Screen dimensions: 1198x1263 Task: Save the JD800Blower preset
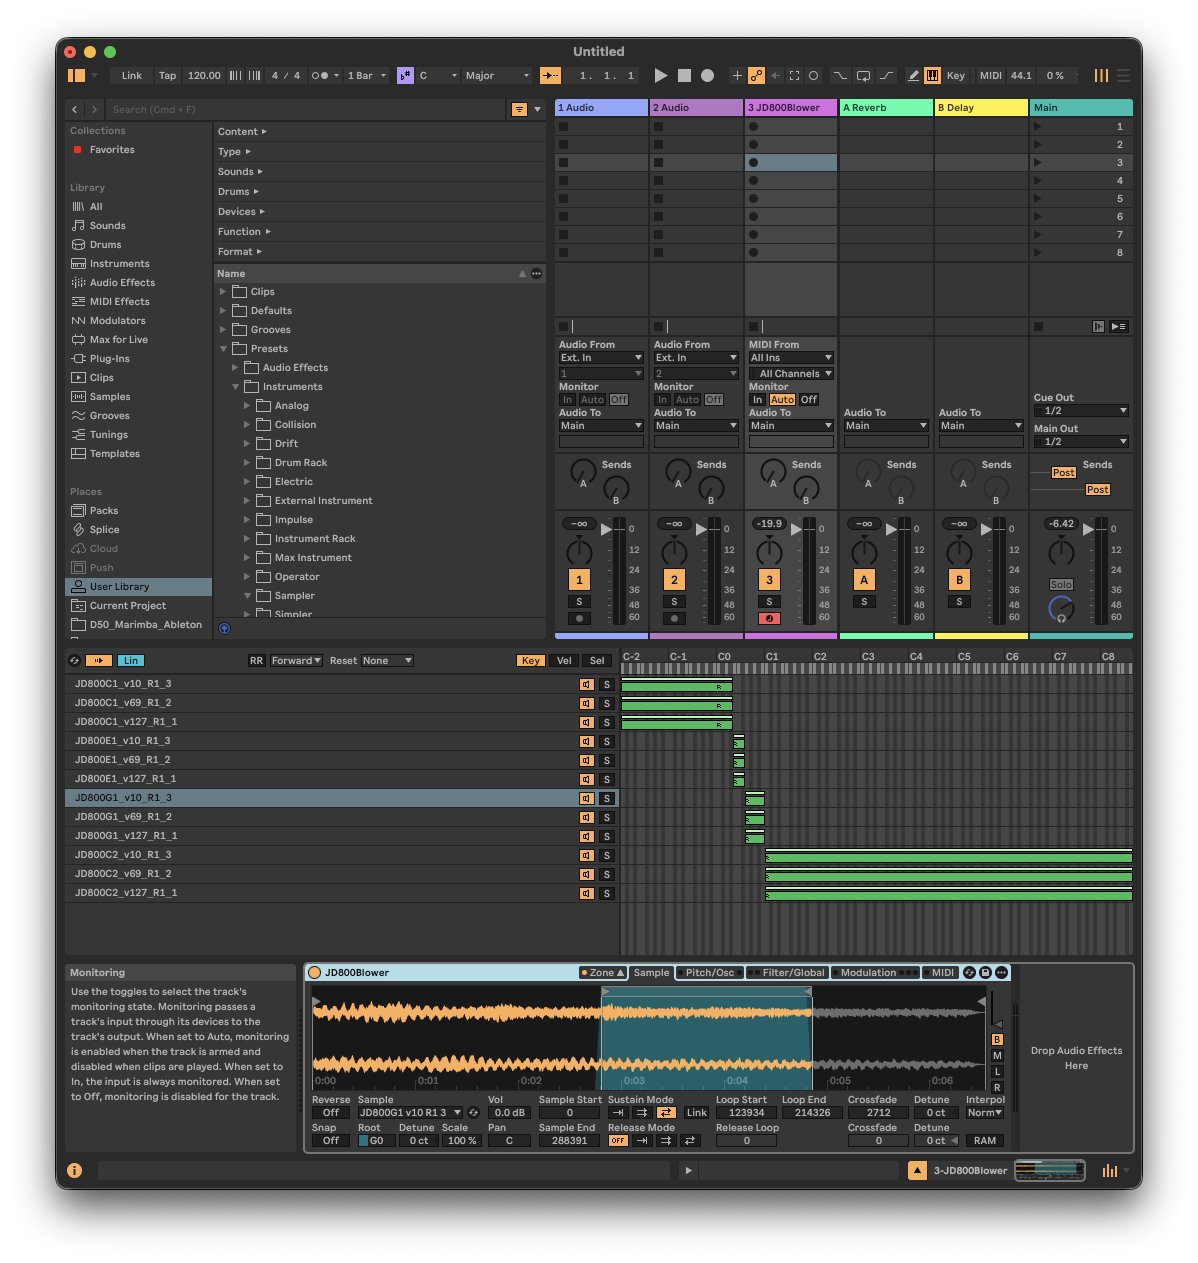click(985, 972)
